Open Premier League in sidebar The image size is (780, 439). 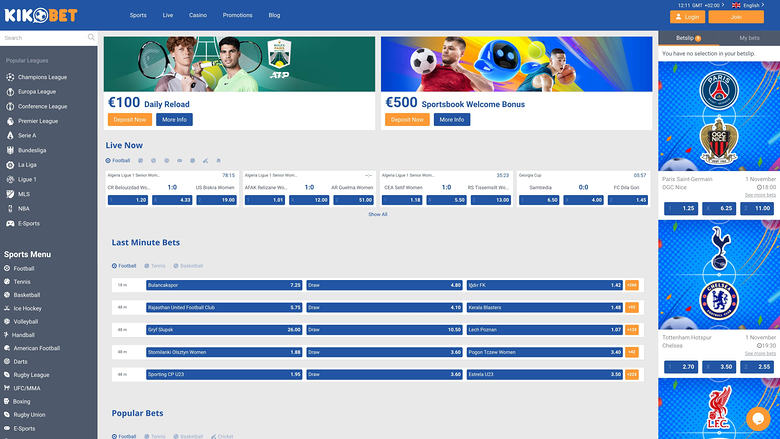(x=38, y=121)
